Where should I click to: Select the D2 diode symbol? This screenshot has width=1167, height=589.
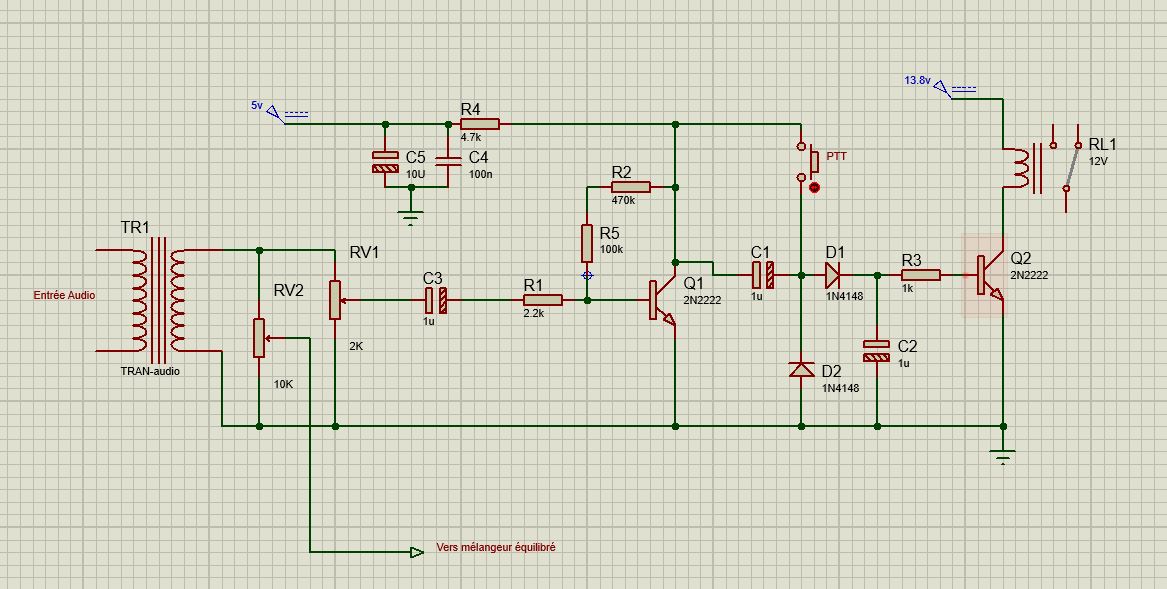801,370
